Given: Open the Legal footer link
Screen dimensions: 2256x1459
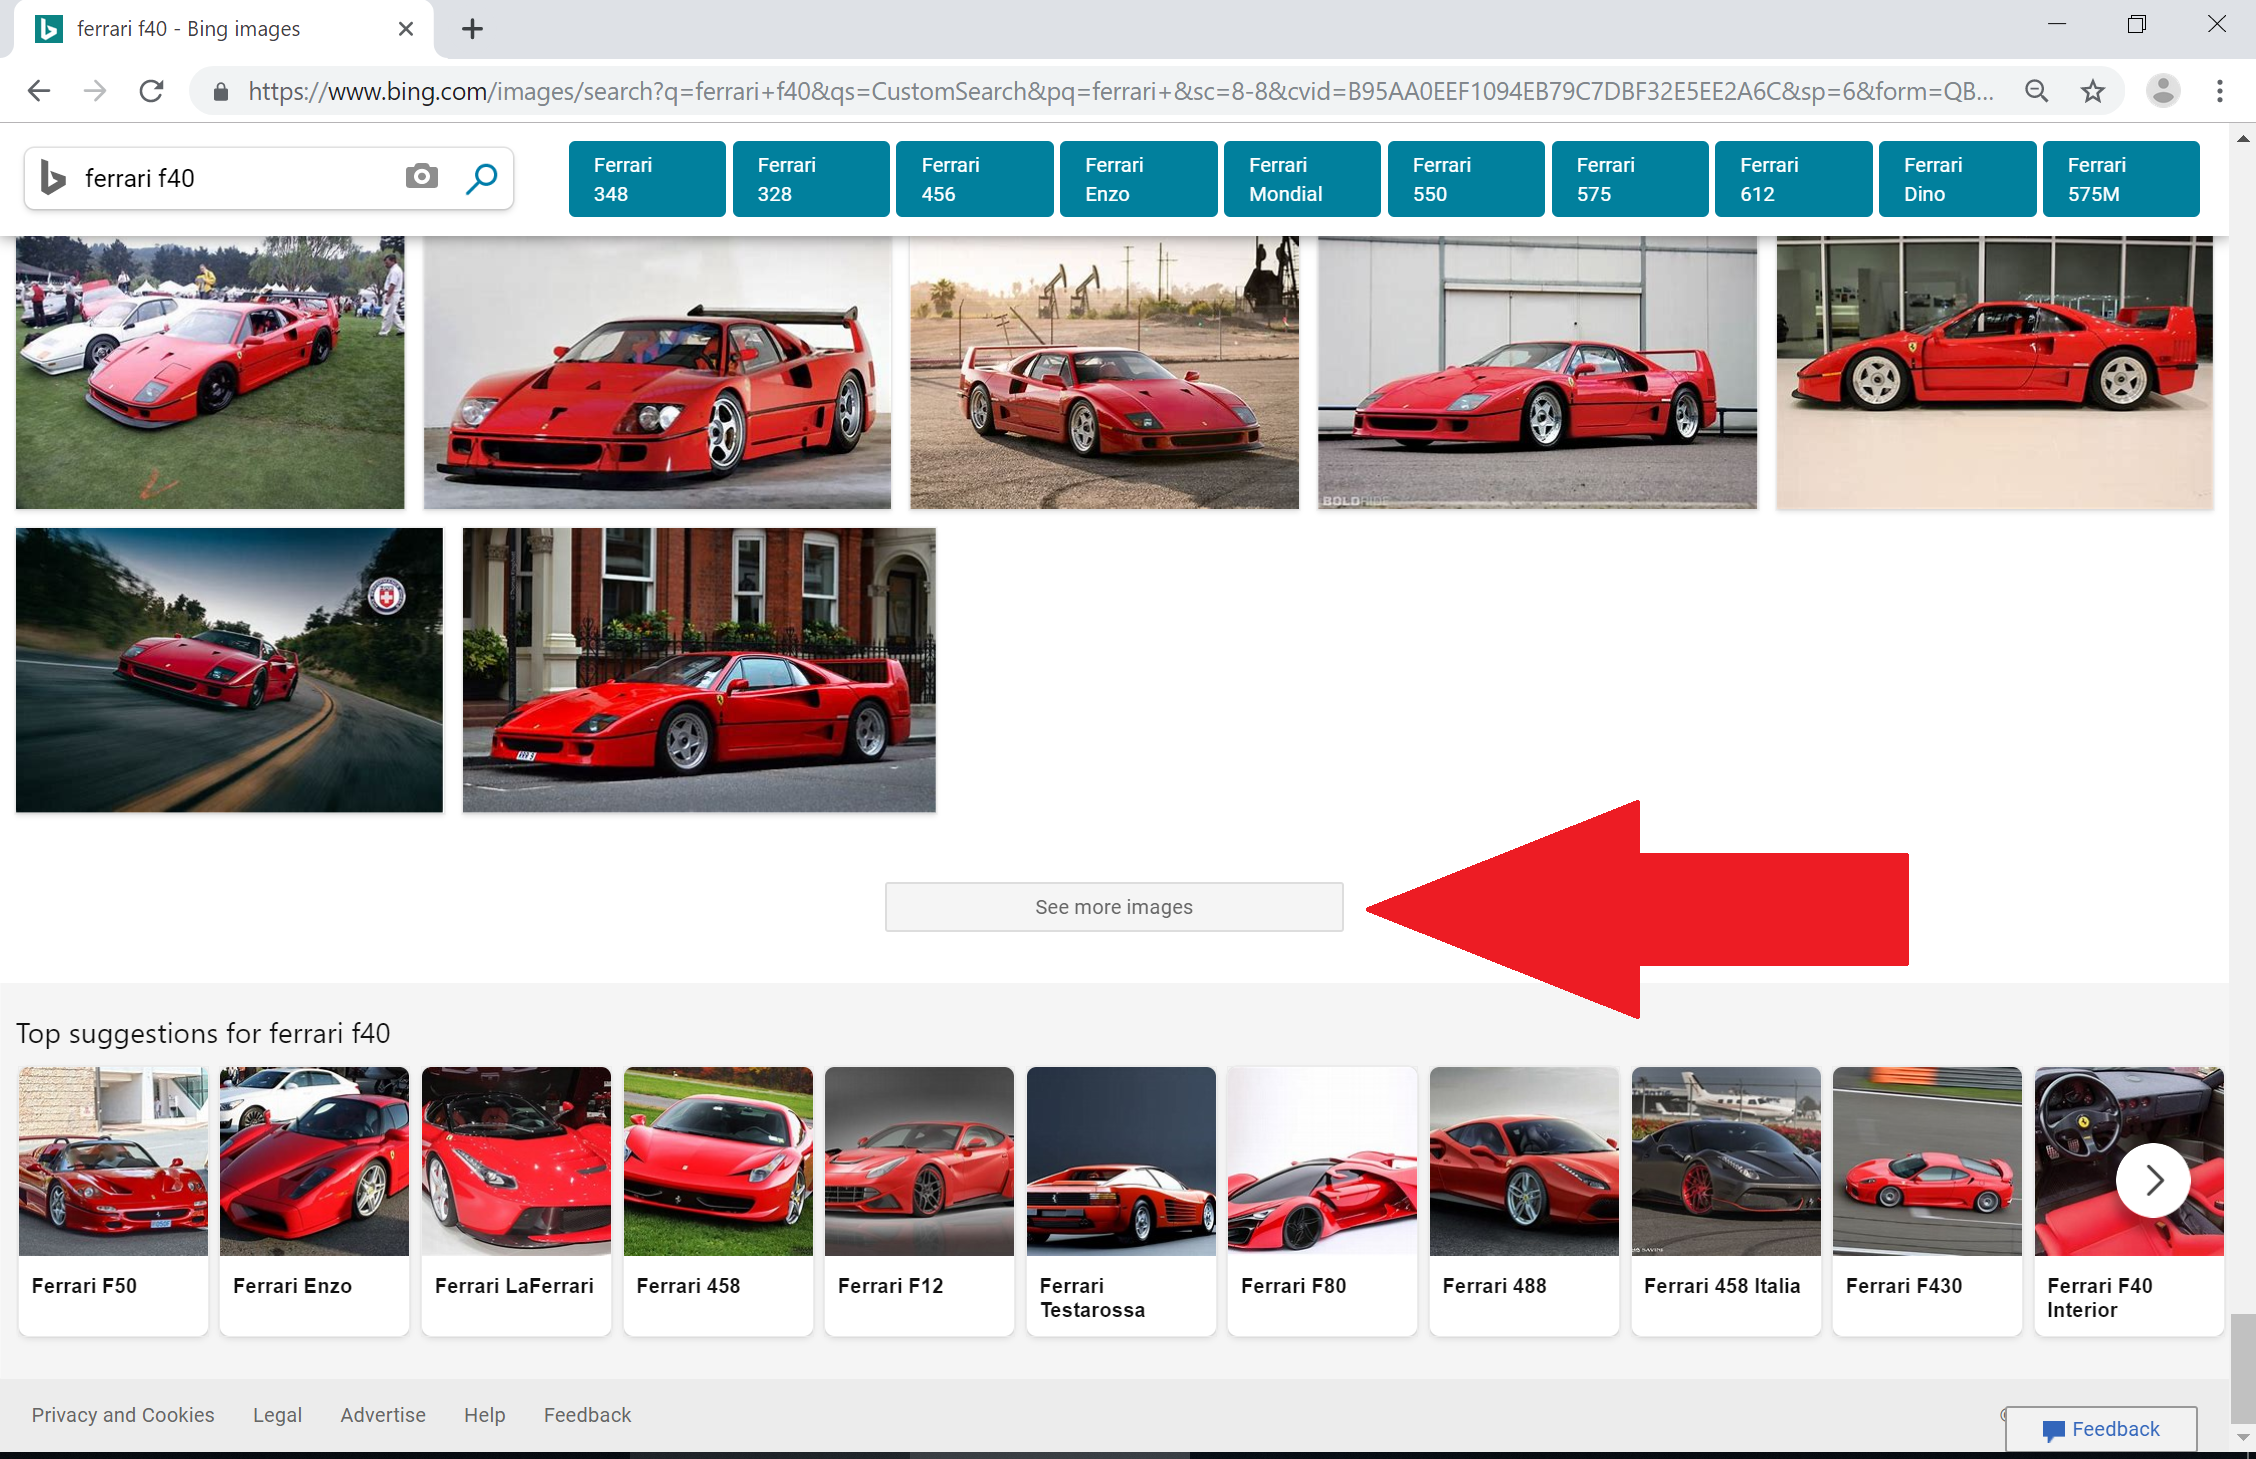Looking at the screenshot, I should (x=277, y=1415).
